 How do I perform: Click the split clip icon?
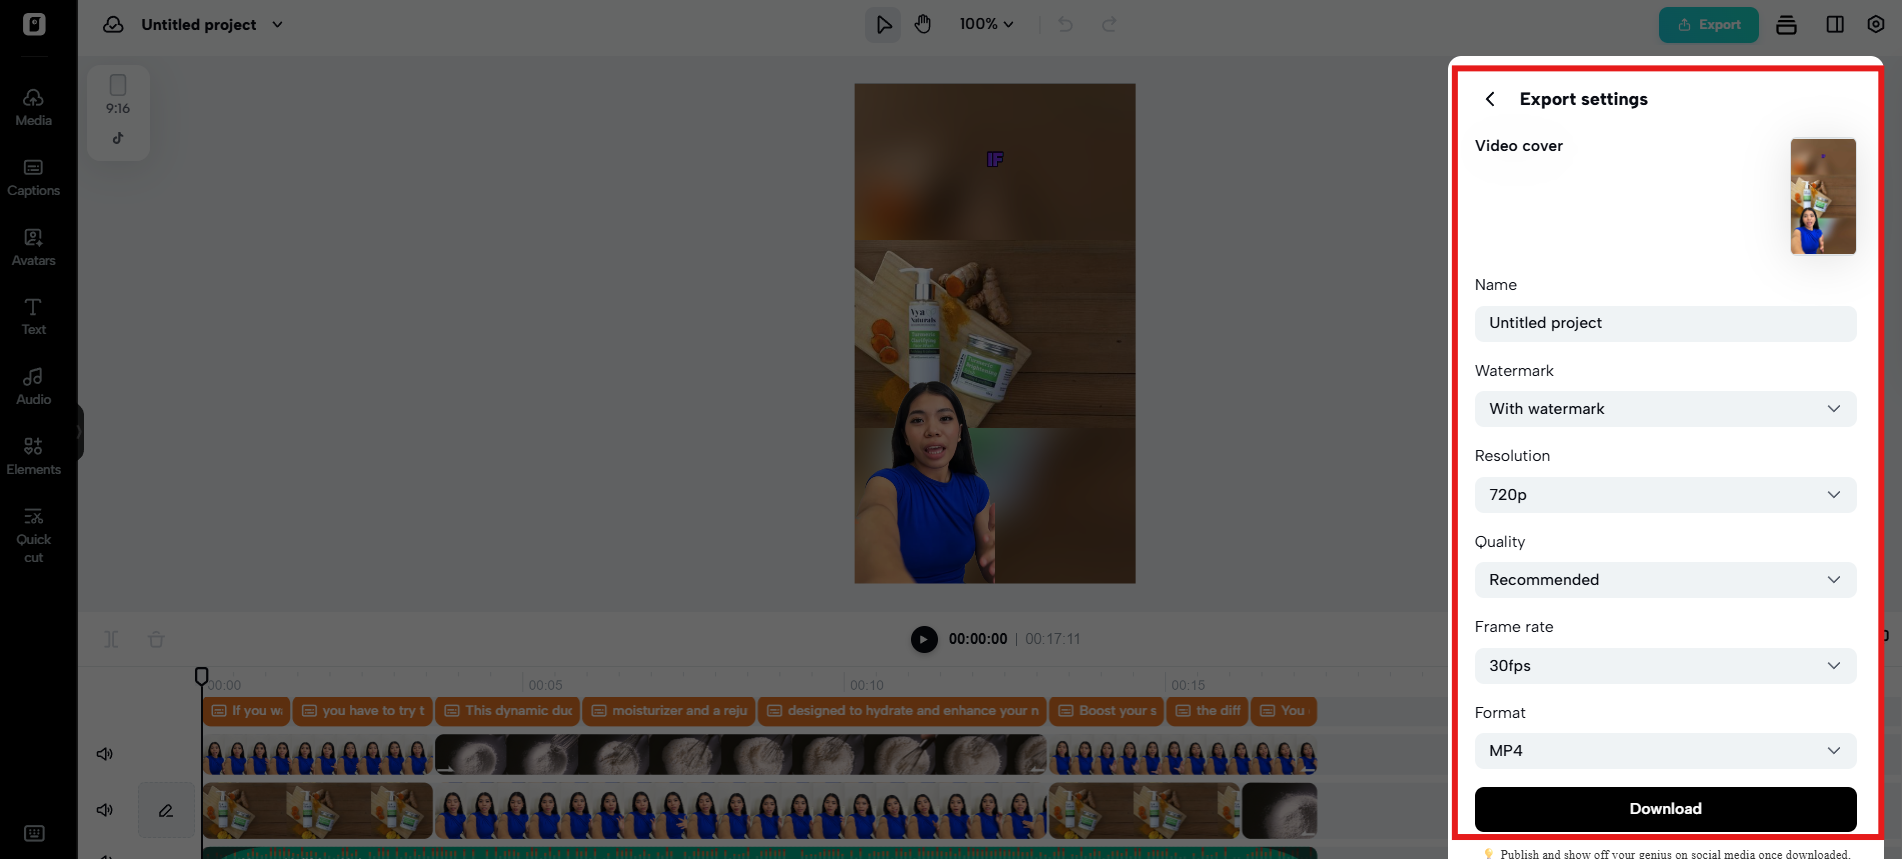point(111,639)
